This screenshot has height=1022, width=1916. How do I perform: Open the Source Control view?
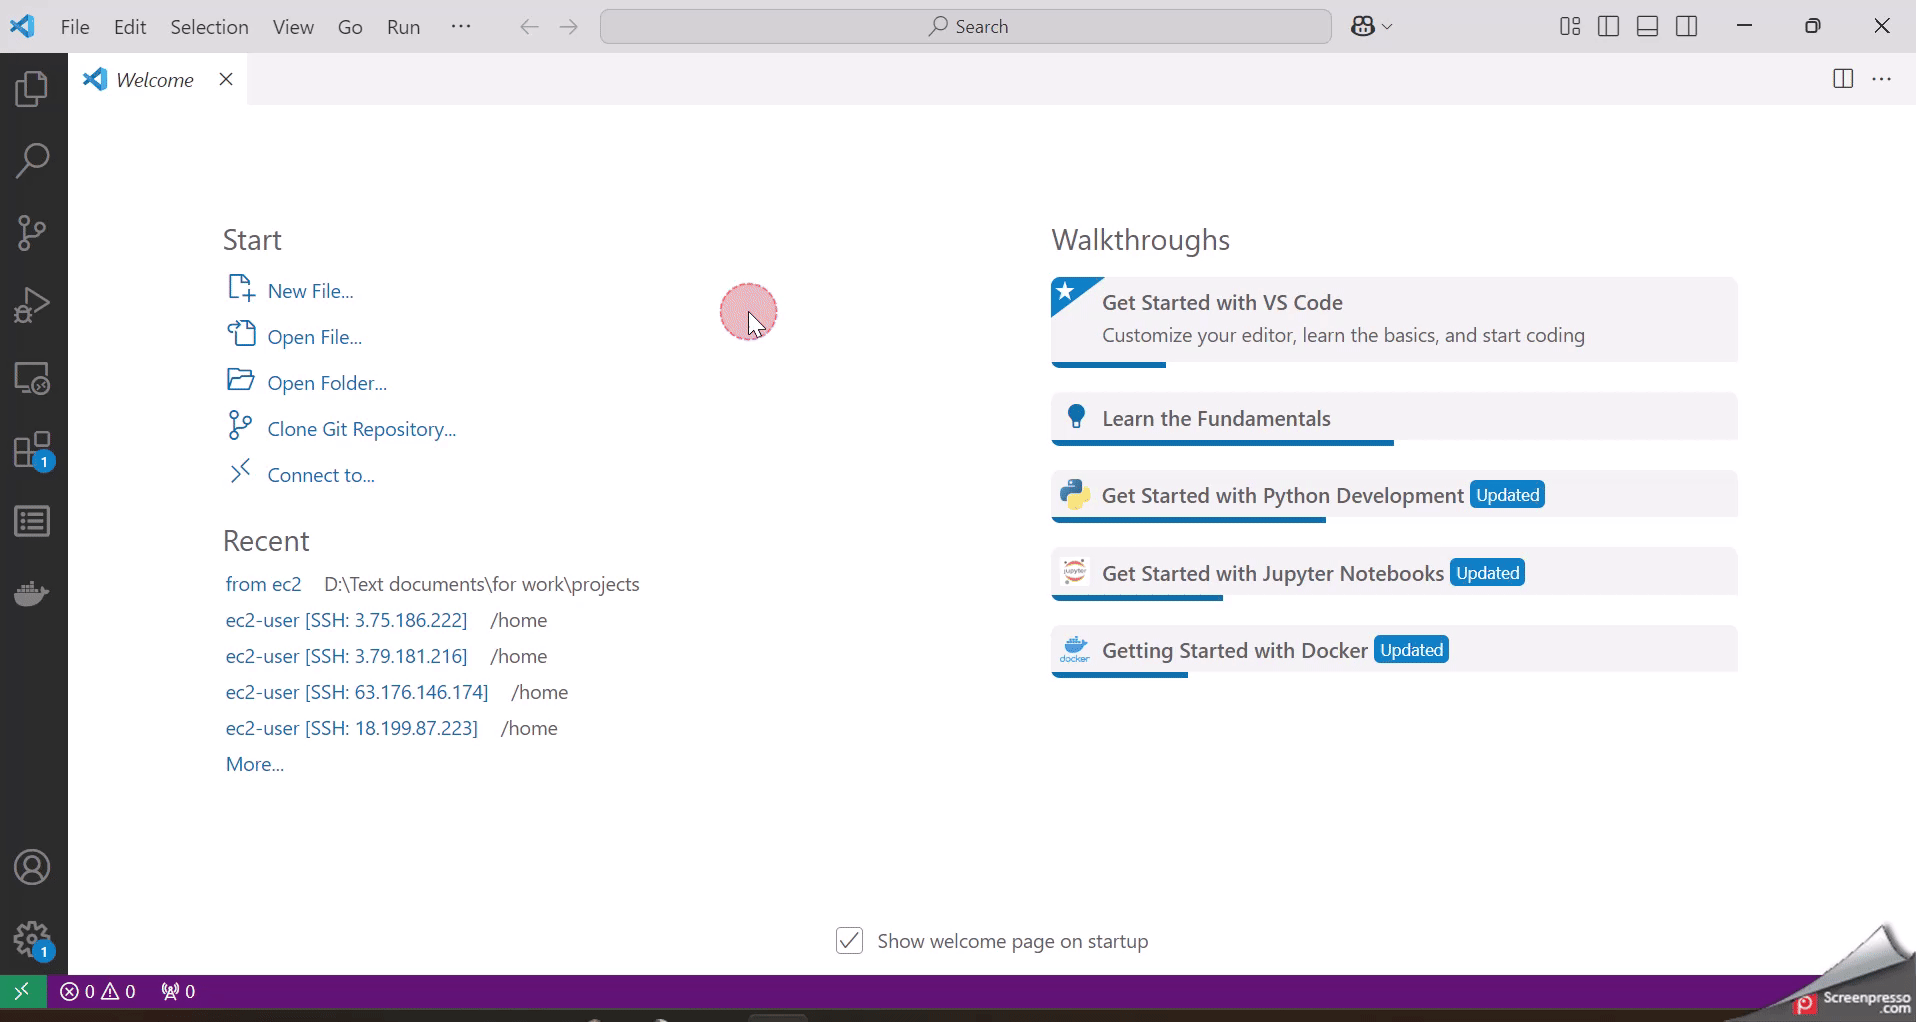[x=32, y=233]
